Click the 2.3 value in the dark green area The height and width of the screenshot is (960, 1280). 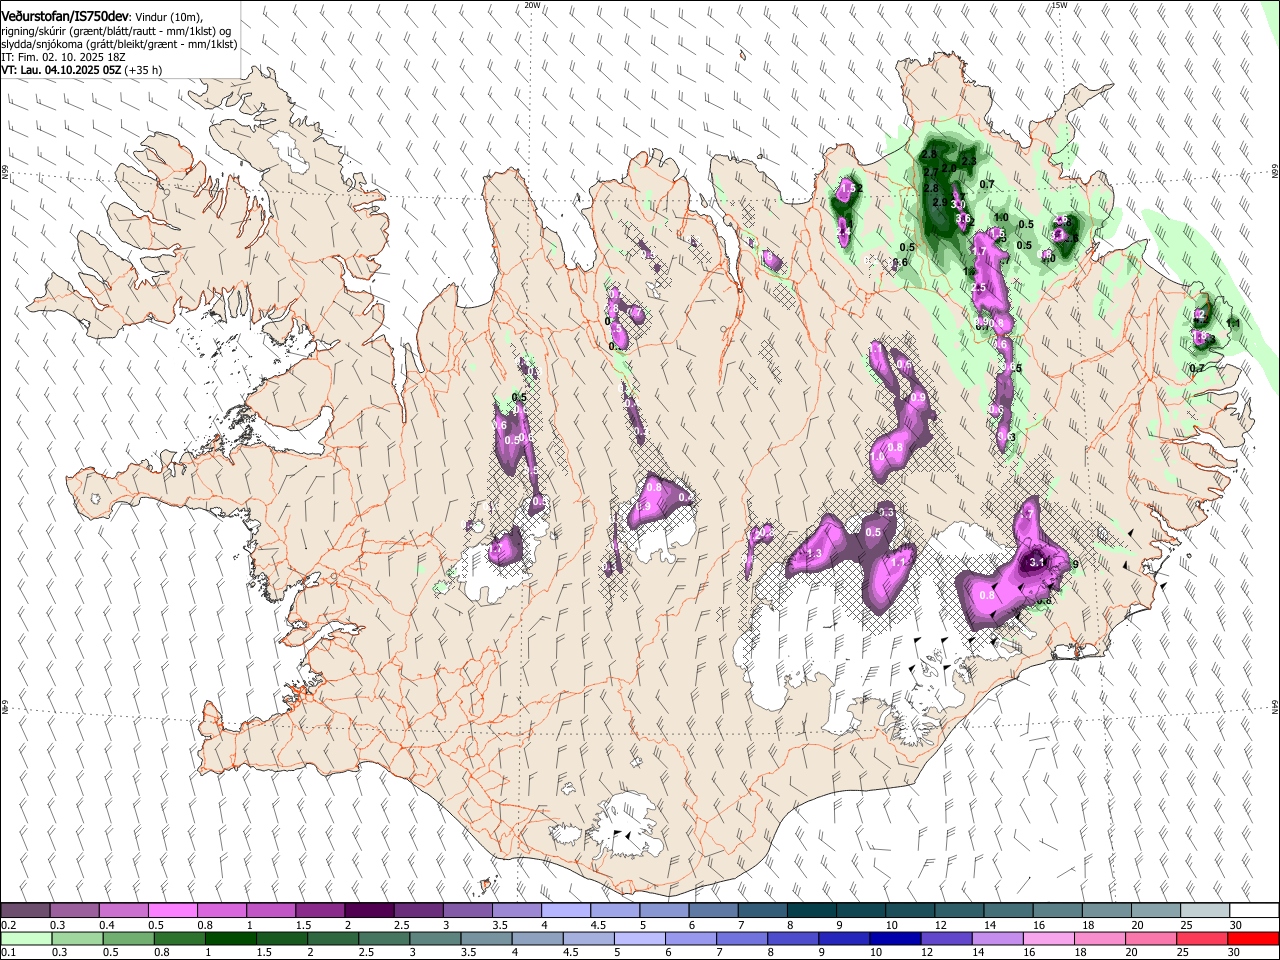point(968,161)
